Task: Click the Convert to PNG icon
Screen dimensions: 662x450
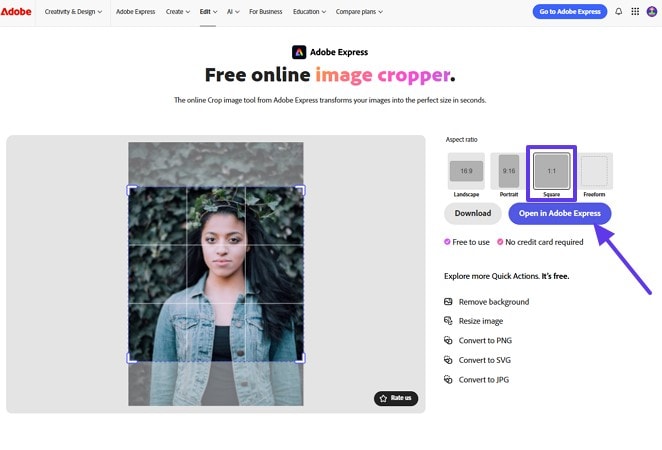Action: [x=448, y=340]
